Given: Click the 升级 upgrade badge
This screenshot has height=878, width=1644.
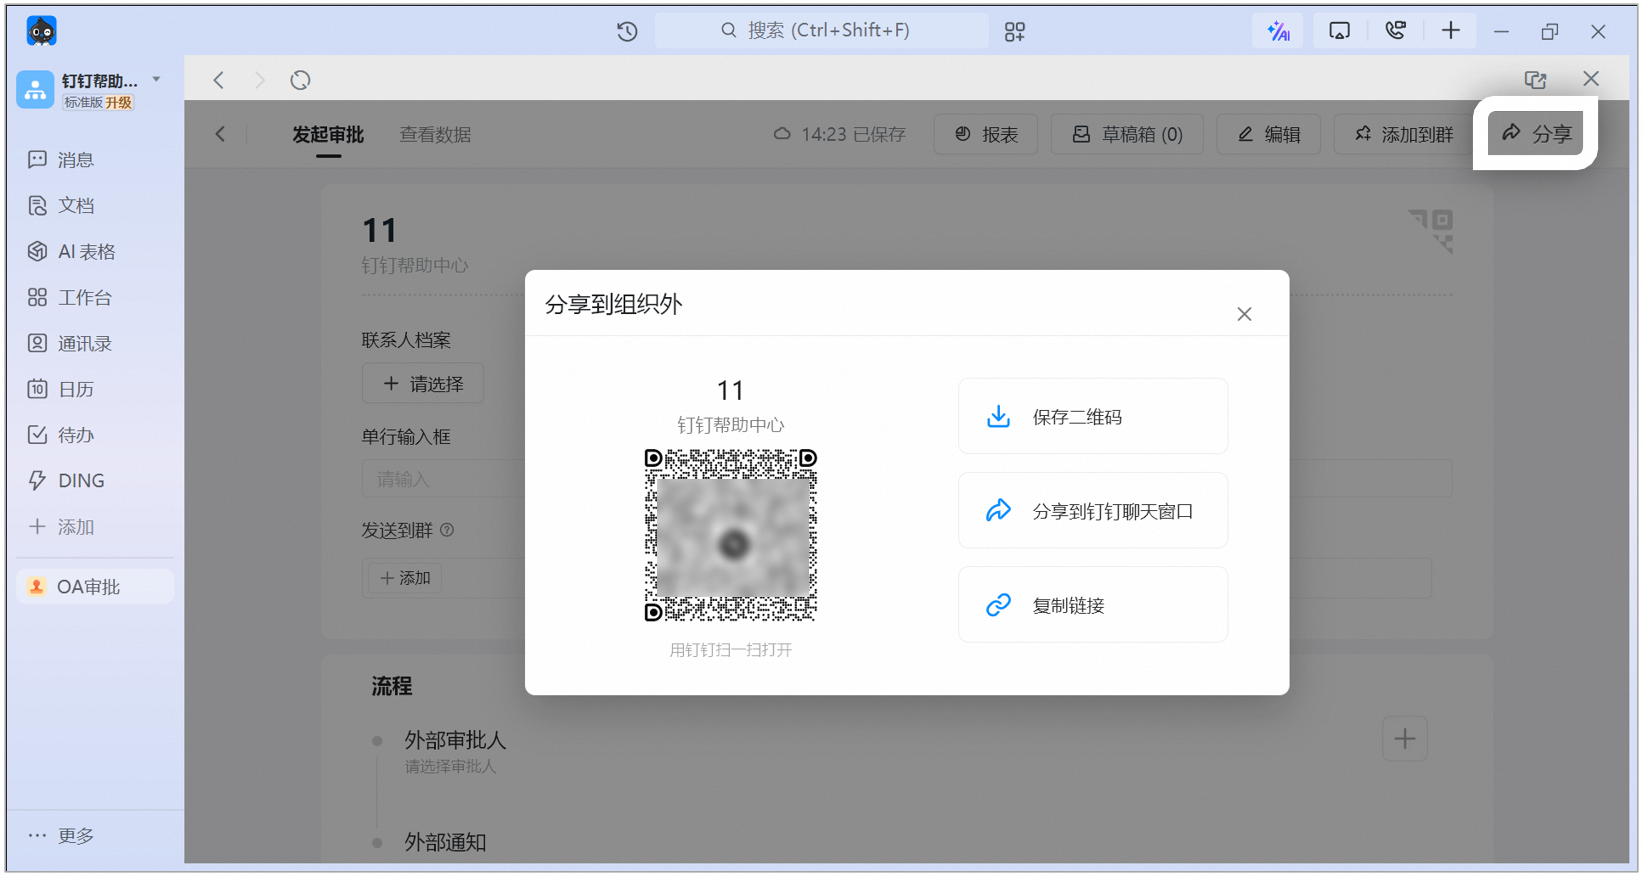Looking at the screenshot, I should pyautogui.click(x=119, y=103).
